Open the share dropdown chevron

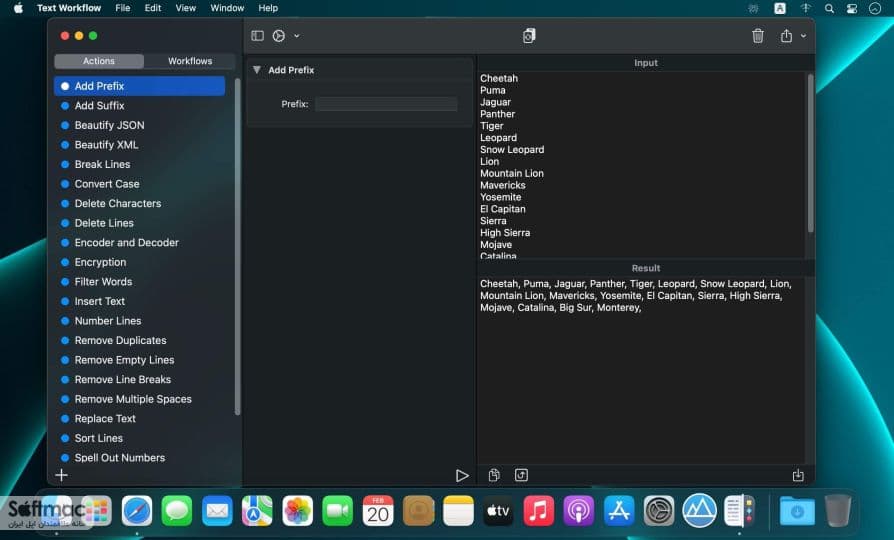click(803, 36)
